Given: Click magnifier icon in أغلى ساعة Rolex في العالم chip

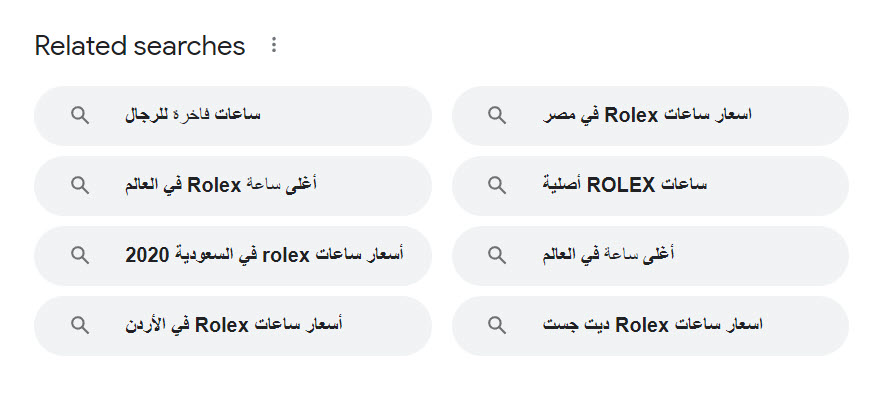Looking at the screenshot, I should click(80, 185).
